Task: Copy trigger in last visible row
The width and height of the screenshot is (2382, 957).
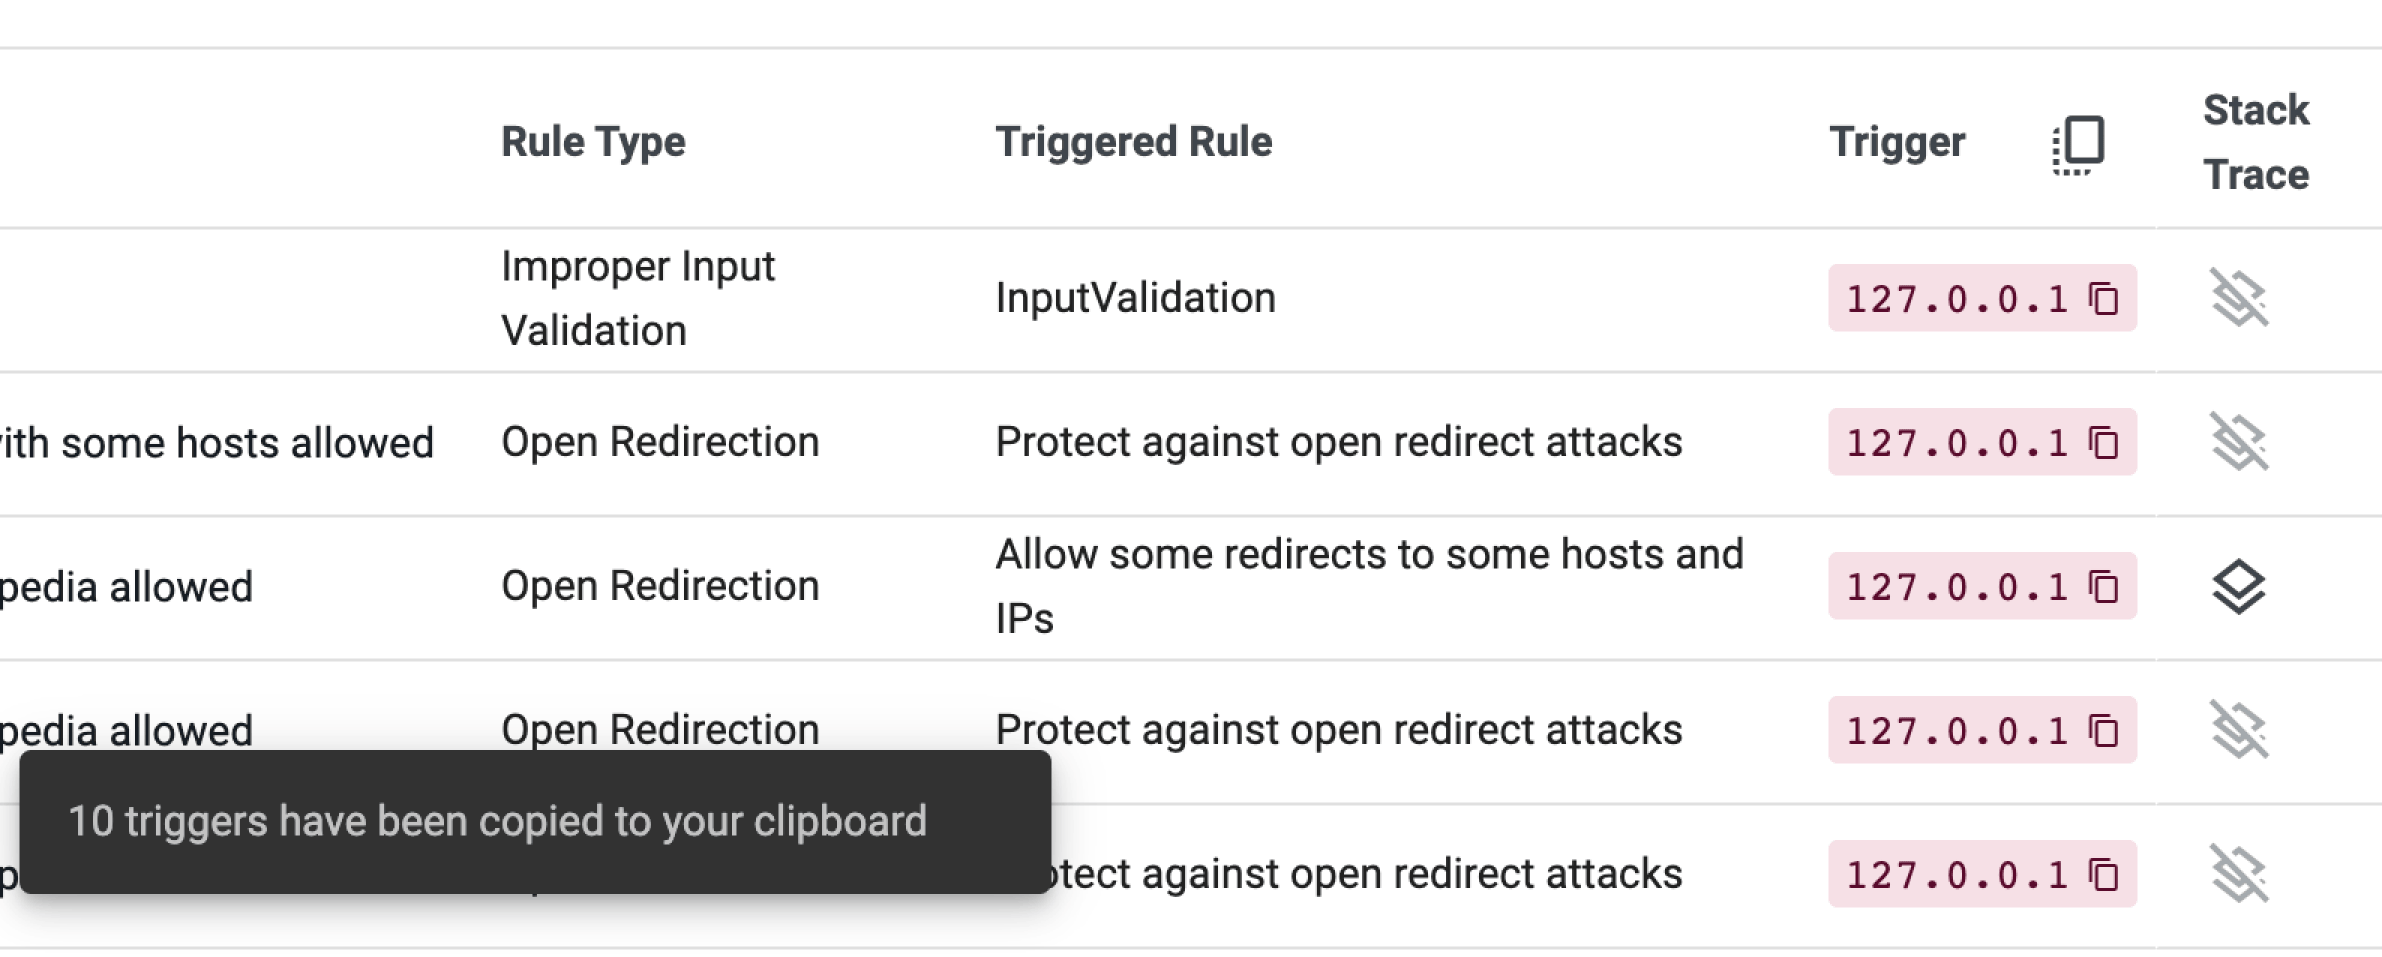Action: [2103, 874]
